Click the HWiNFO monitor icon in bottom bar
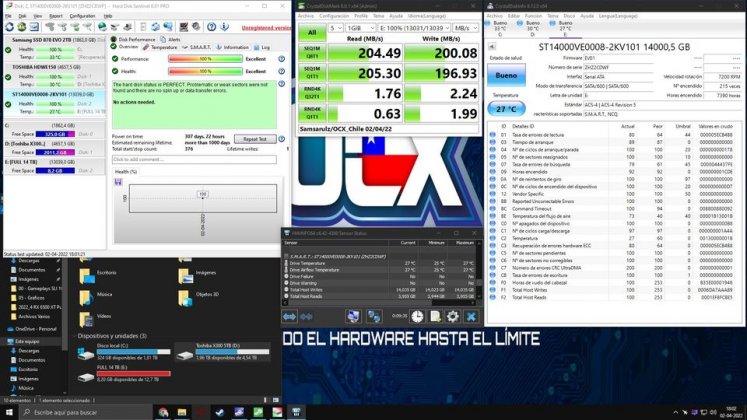Image resolution: width=747 pixels, height=420 pixels. coord(353,316)
